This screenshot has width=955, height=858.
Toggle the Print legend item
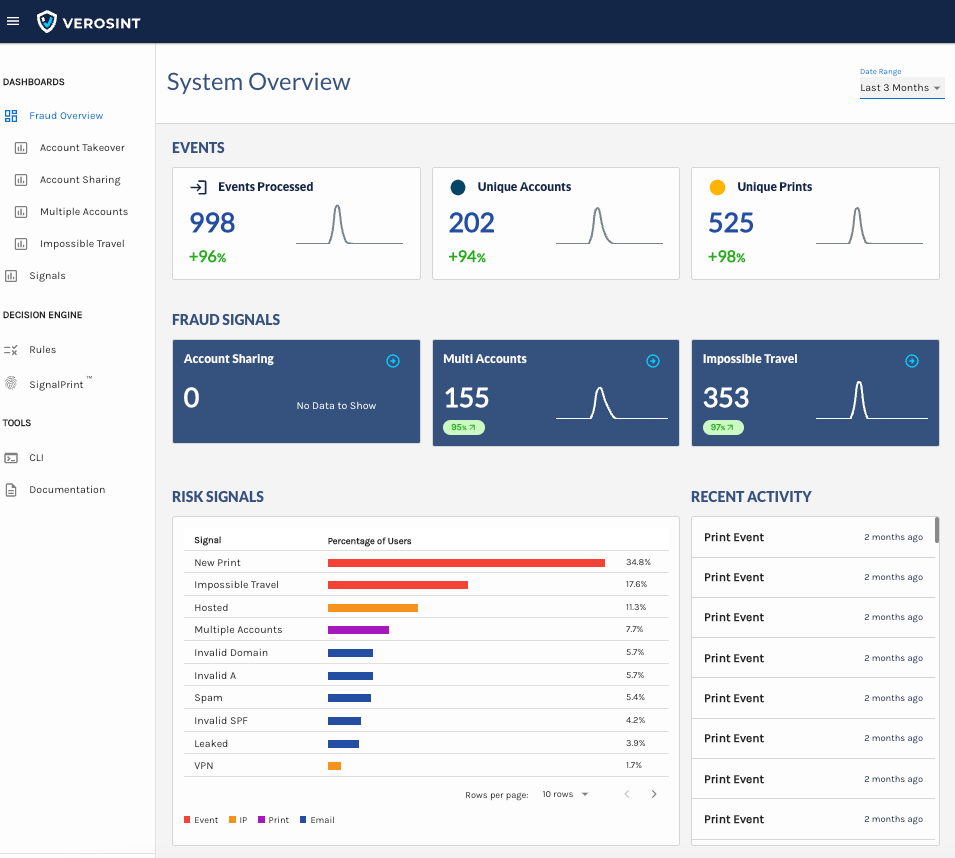click(x=273, y=820)
